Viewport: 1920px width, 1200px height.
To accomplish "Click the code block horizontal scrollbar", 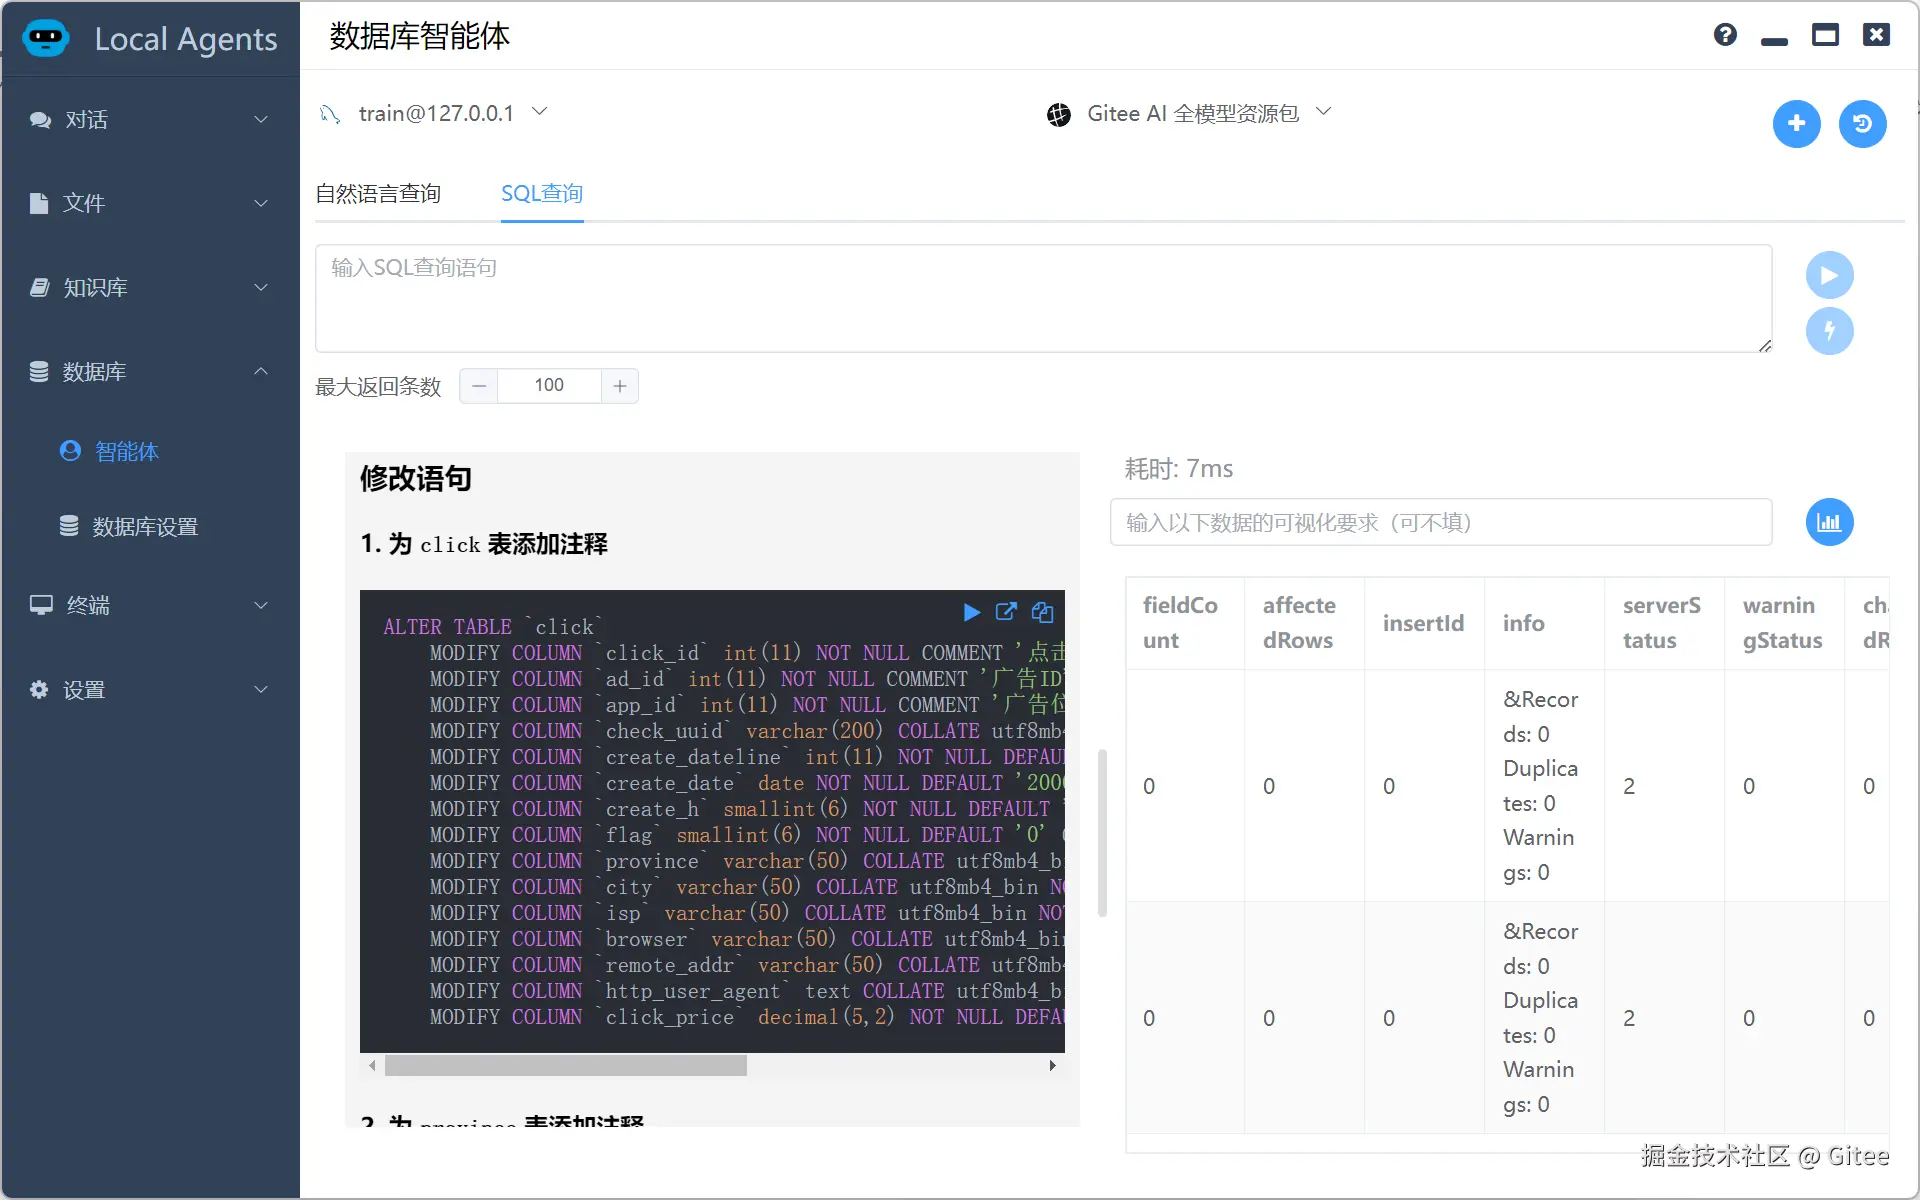I will [565, 1066].
